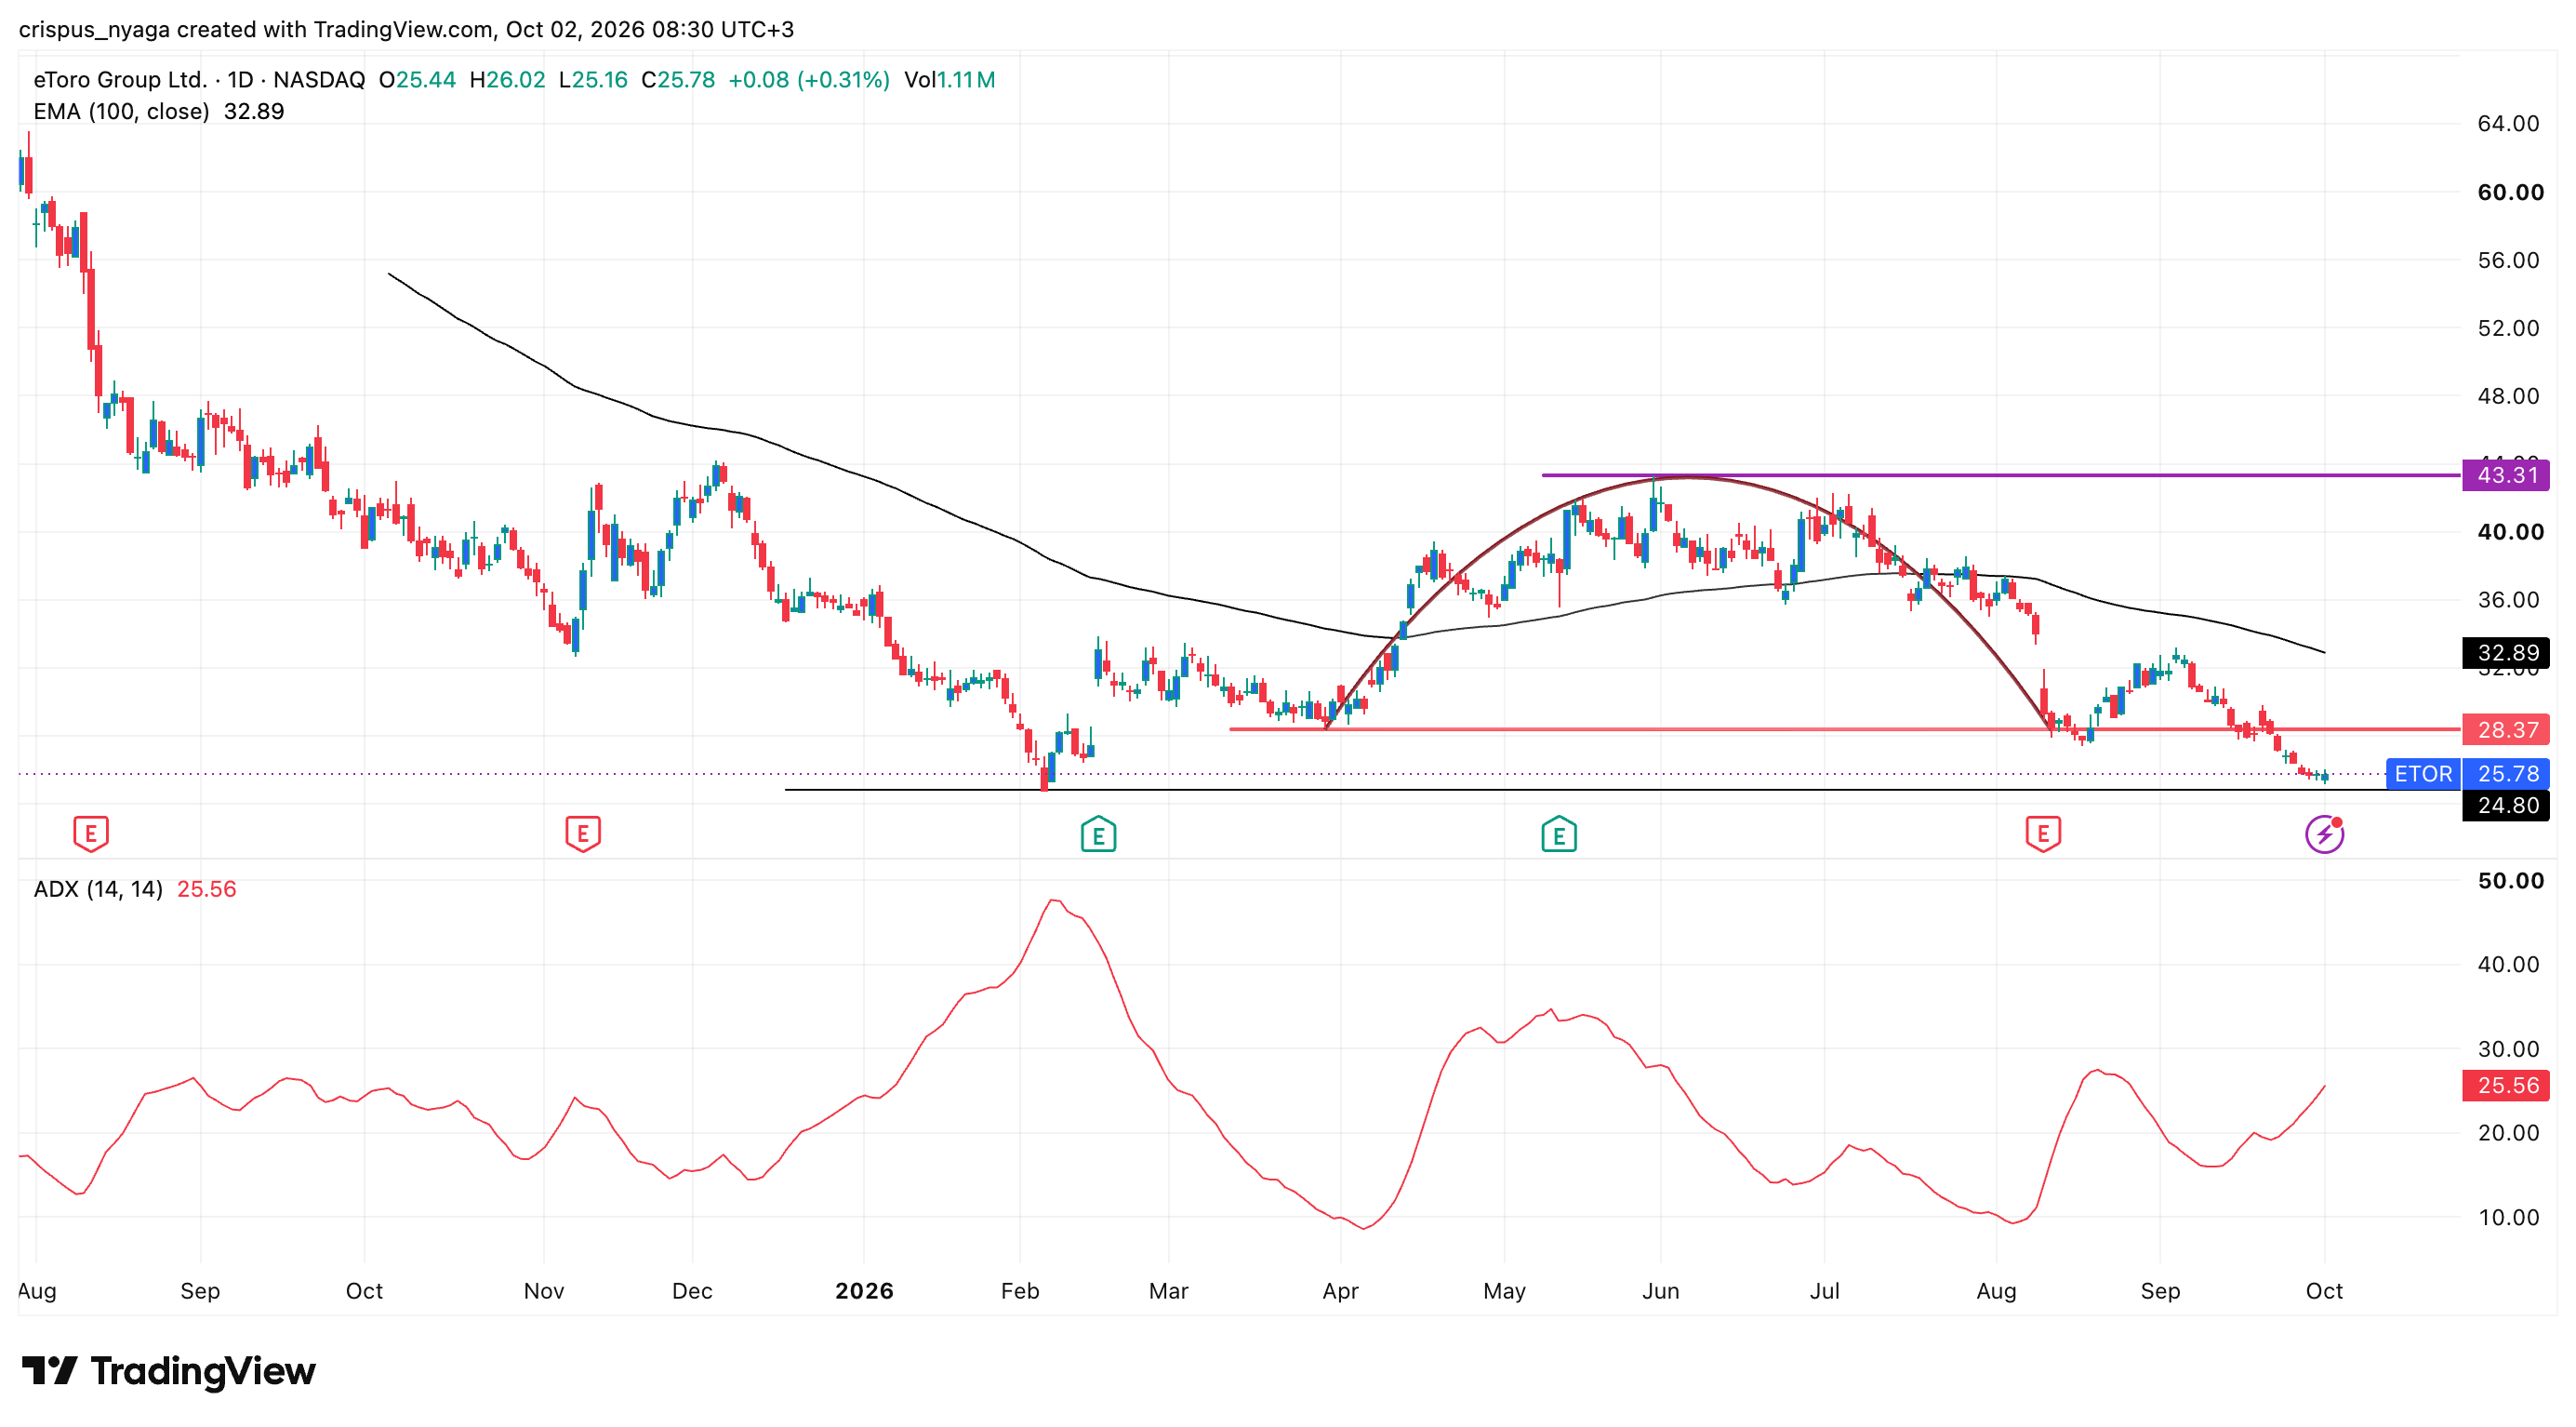Click the purple 43.31 price label
This screenshot has width=2576, height=1427.
(x=2506, y=475)
